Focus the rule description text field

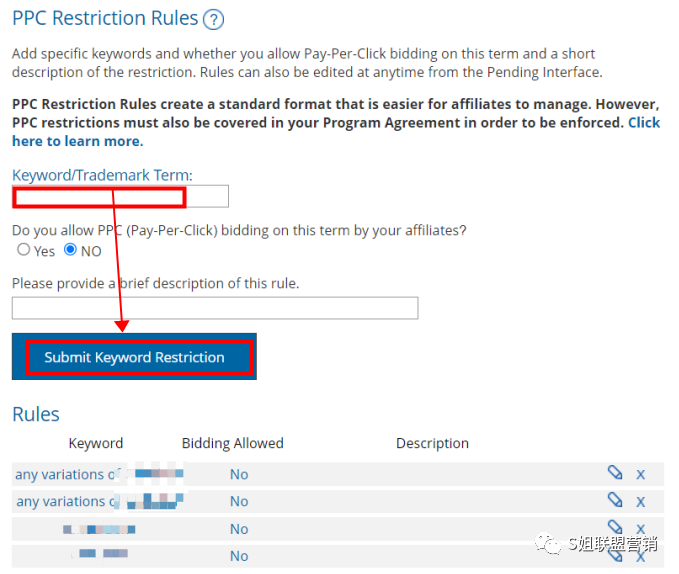[x=215, y=308]
